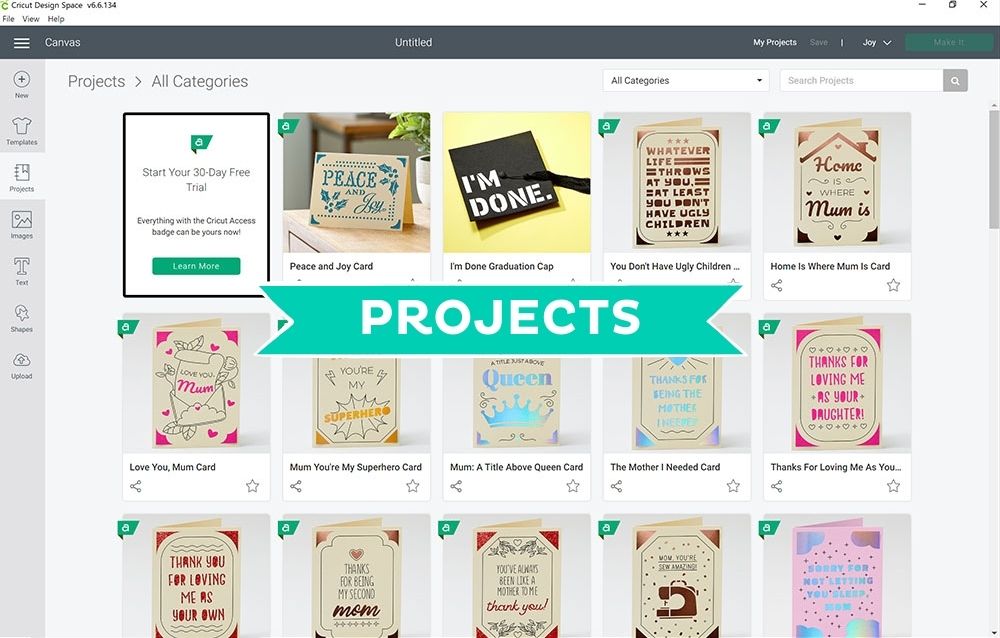This screenshot has width=1000, height=638.
Task: Open the hamburger menu
Action: (22, 43)
